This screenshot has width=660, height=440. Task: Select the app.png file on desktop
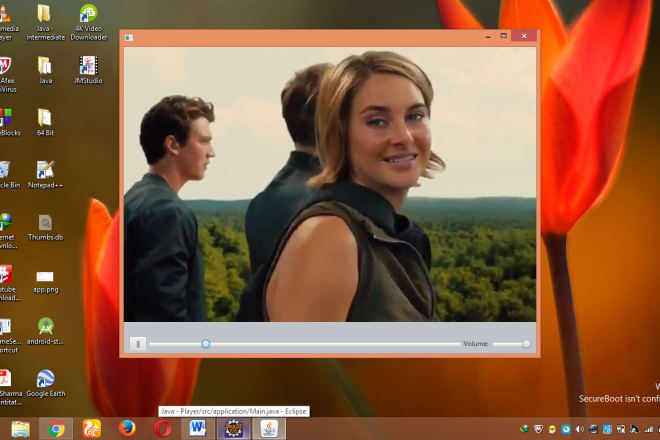click(x=45, y=282)
